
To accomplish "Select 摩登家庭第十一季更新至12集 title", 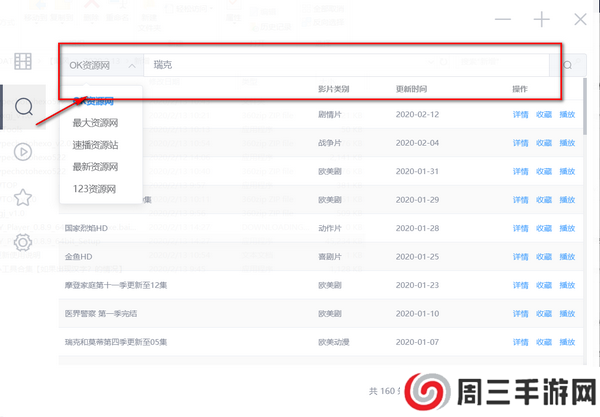I will click(116, 285).
